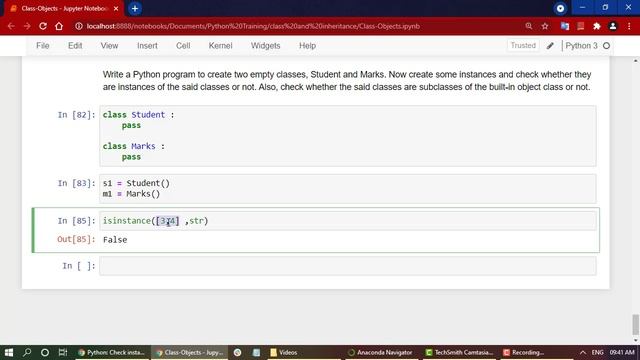Show hidden system tray icons
Image resolution: width=640 pixels, height=360 pixels.
(583, 352)
